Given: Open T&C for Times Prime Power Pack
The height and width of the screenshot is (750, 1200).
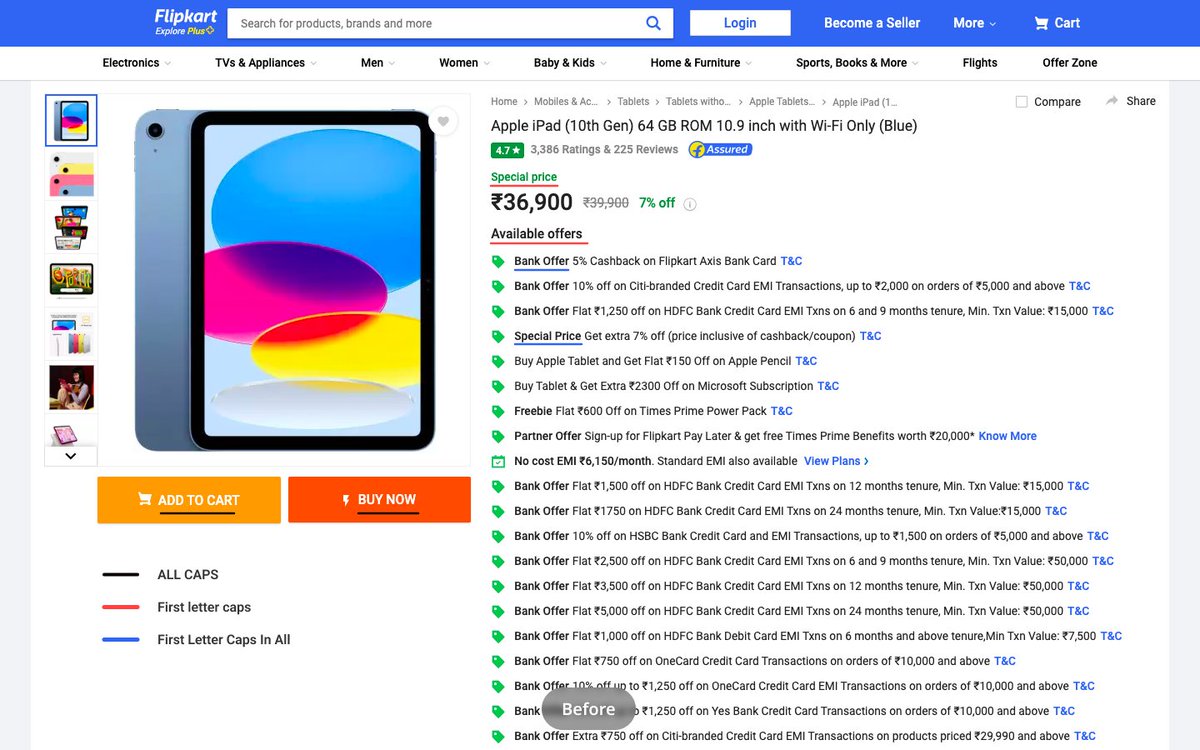Looking at the screenshot, I should click(x=782, y=411).
